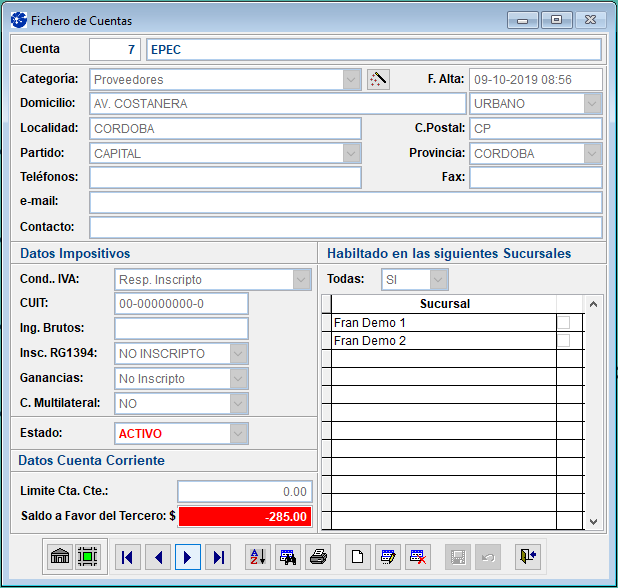The width and height of the screenshot is (618, 588).
Task: Go to the previous record
Action: coord(157,557)
